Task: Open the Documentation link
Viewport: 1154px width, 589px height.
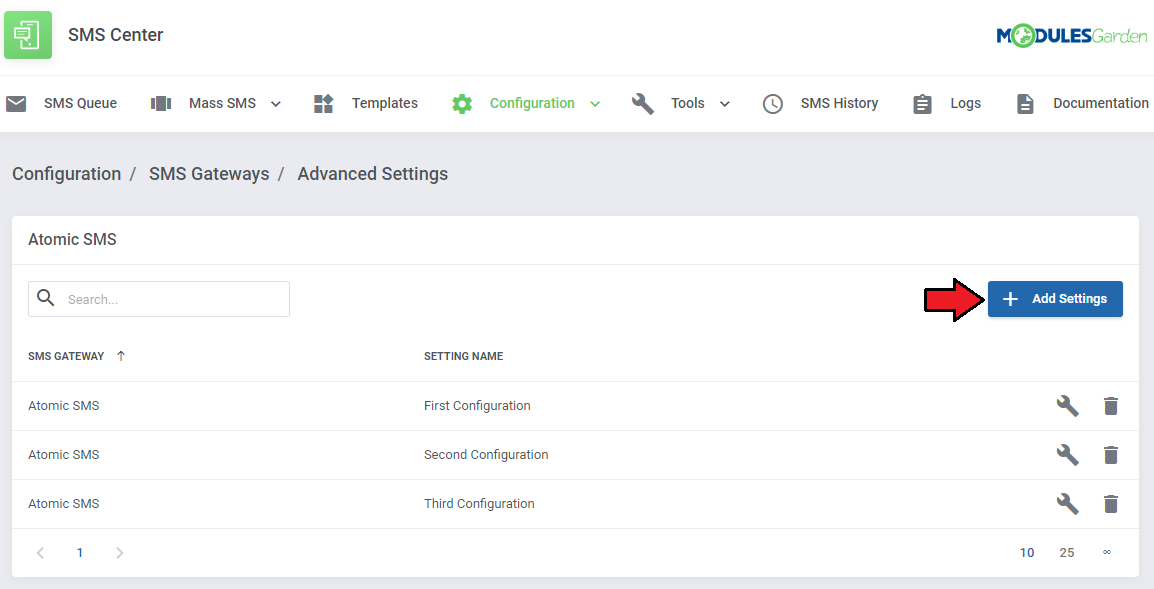Action: 1101,103
